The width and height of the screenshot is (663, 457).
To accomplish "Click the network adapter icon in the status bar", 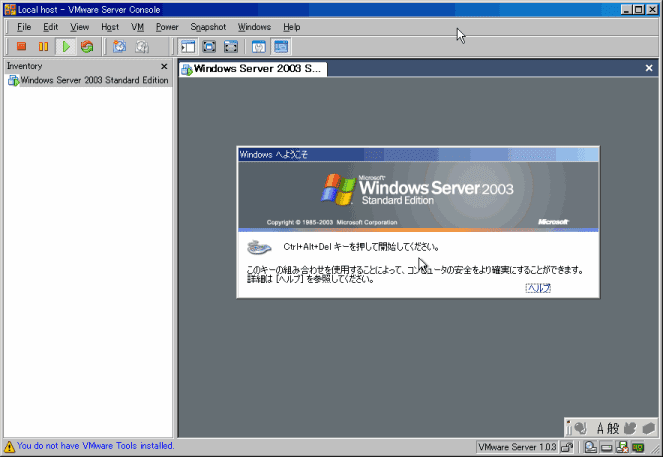I will (638, 447).
